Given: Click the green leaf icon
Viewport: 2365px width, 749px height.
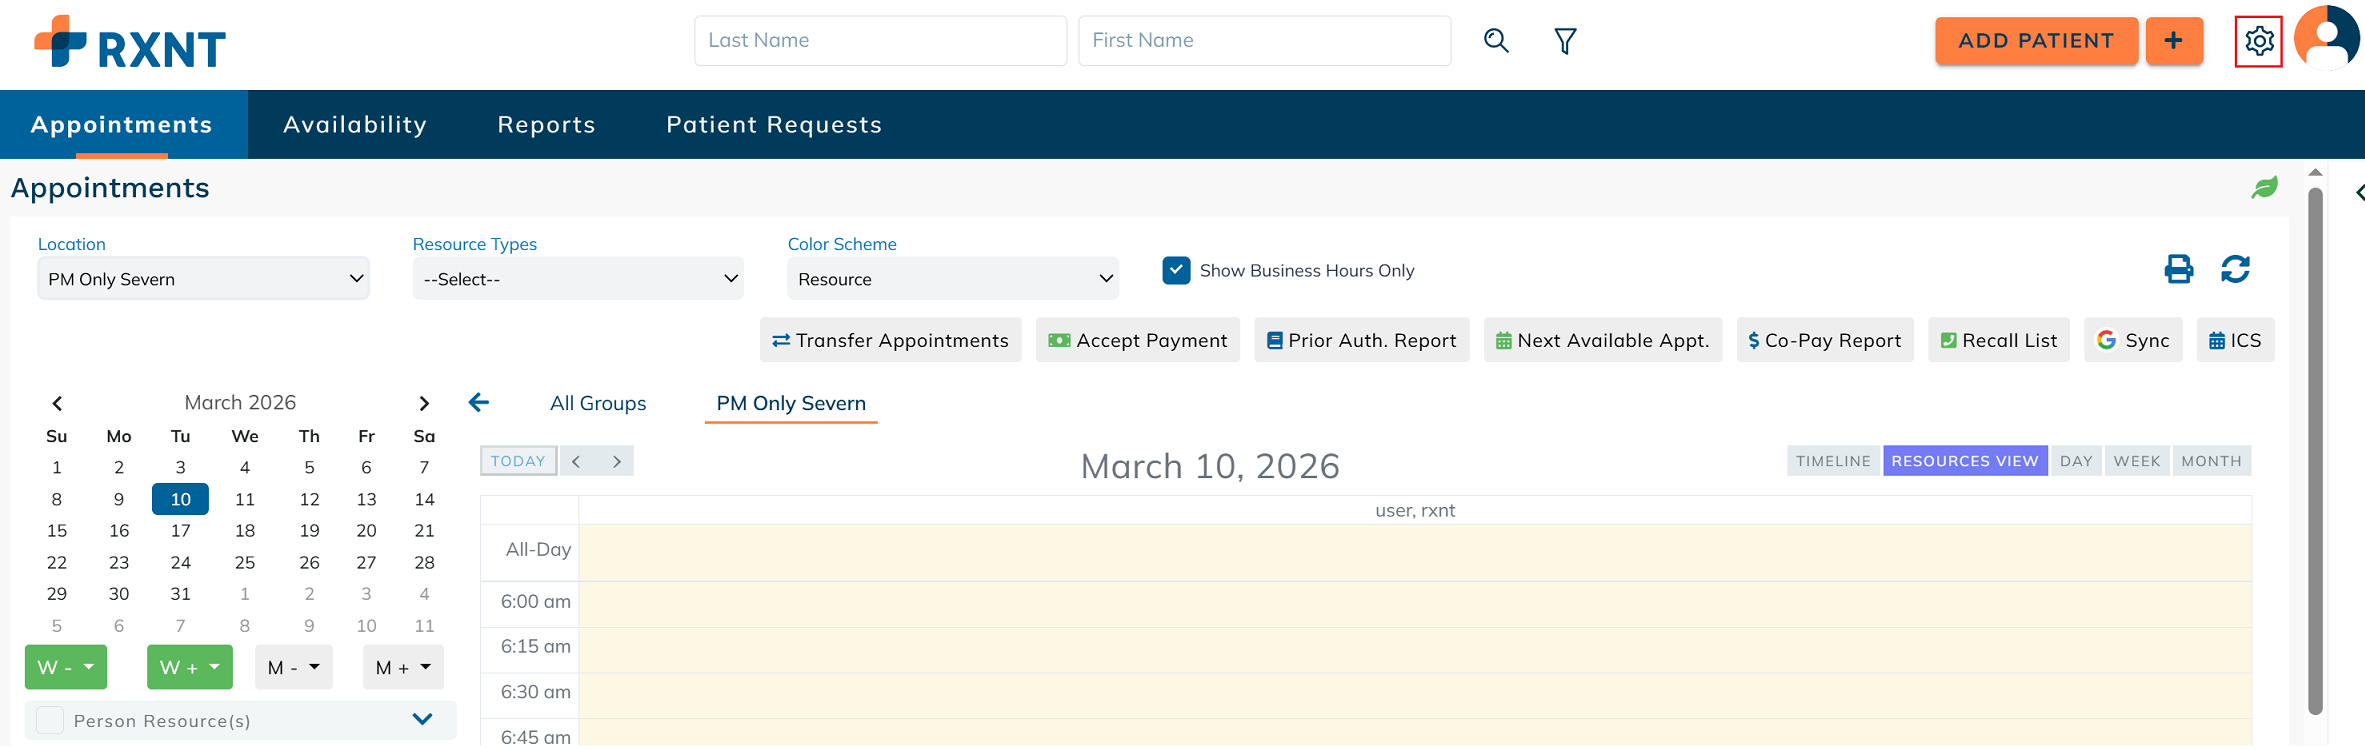Looking at the screenshot, I should (2264, 188).
